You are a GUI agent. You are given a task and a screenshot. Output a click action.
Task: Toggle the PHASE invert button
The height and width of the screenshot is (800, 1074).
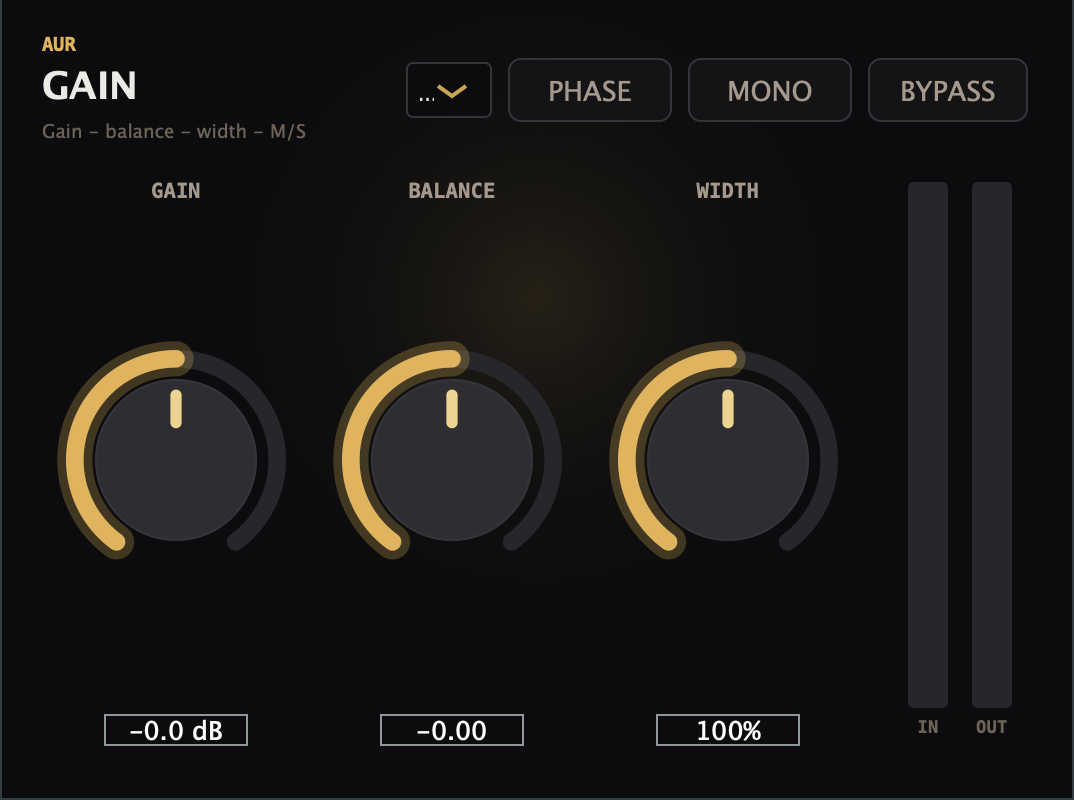pyautogui.click(x=590, y=90)
